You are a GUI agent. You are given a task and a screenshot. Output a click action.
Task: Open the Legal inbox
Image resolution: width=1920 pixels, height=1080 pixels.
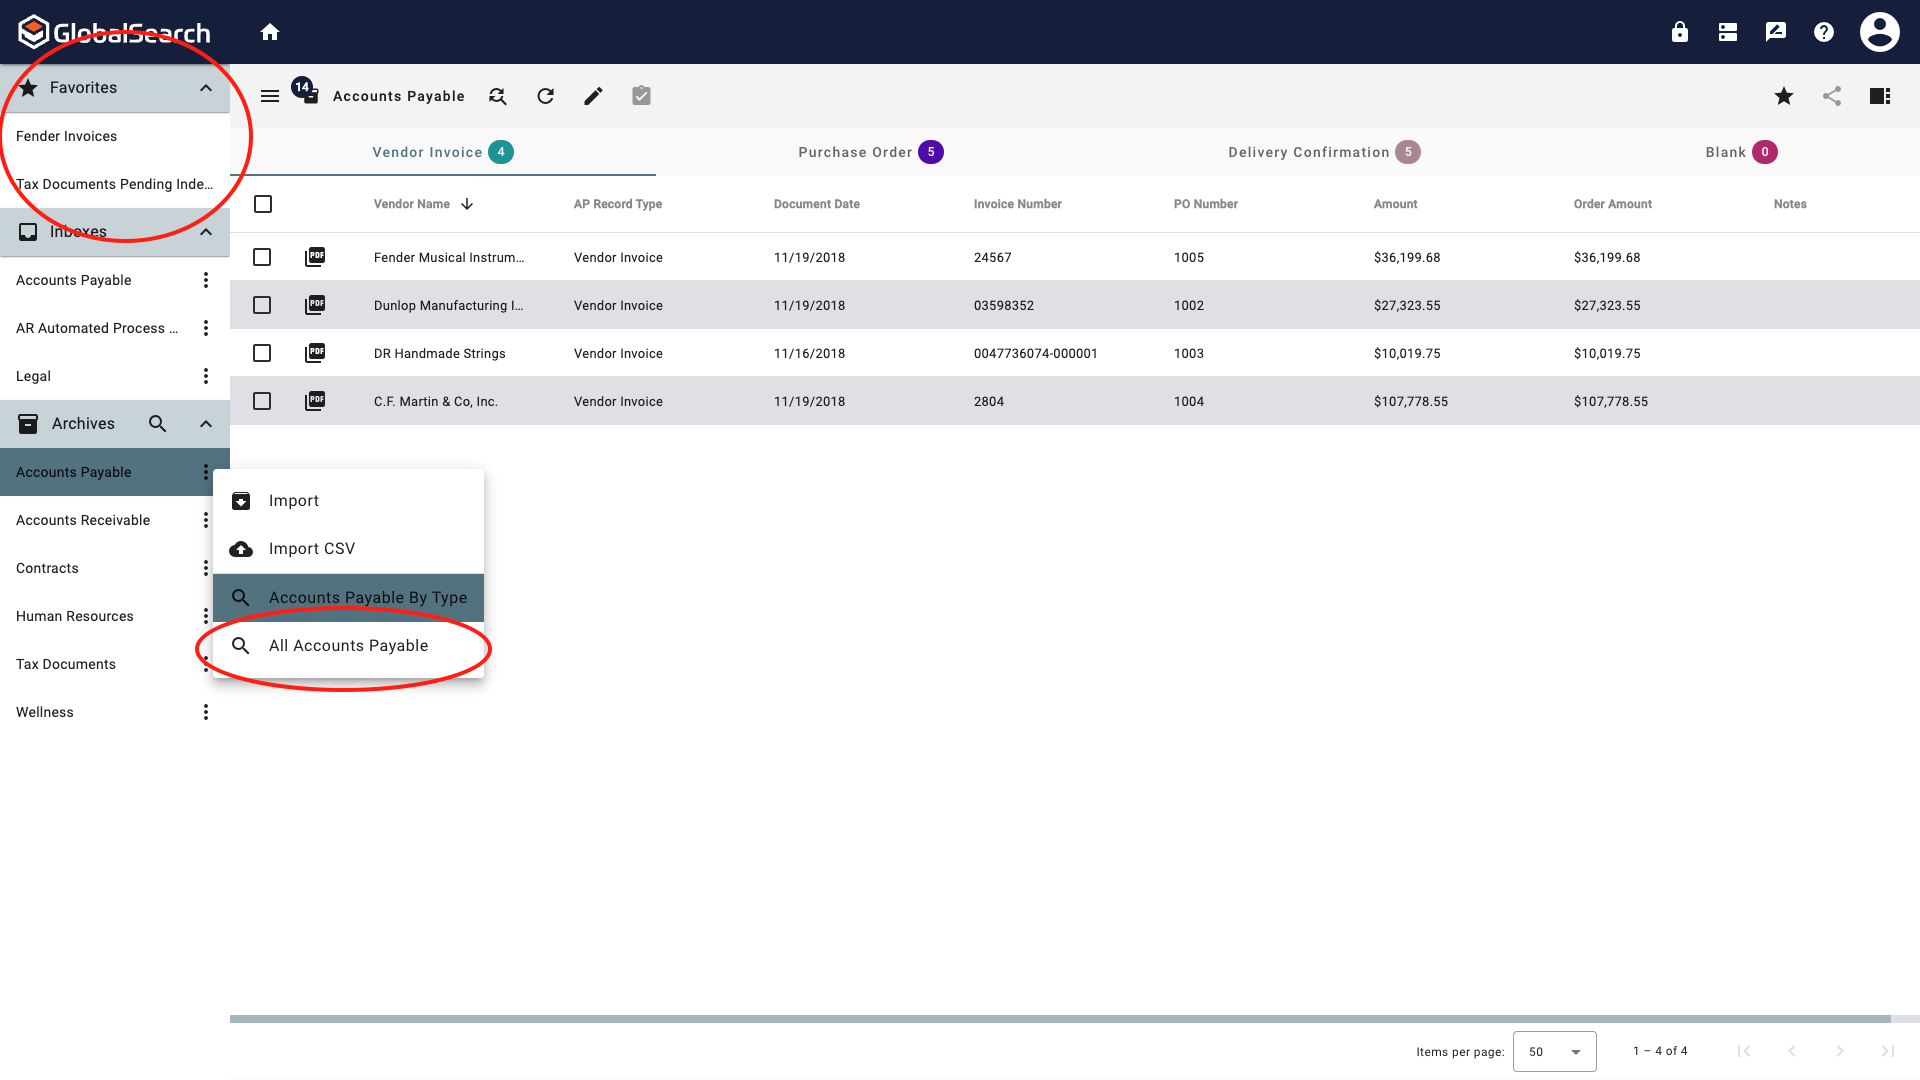pyautogui.click(x=34, y=376)
